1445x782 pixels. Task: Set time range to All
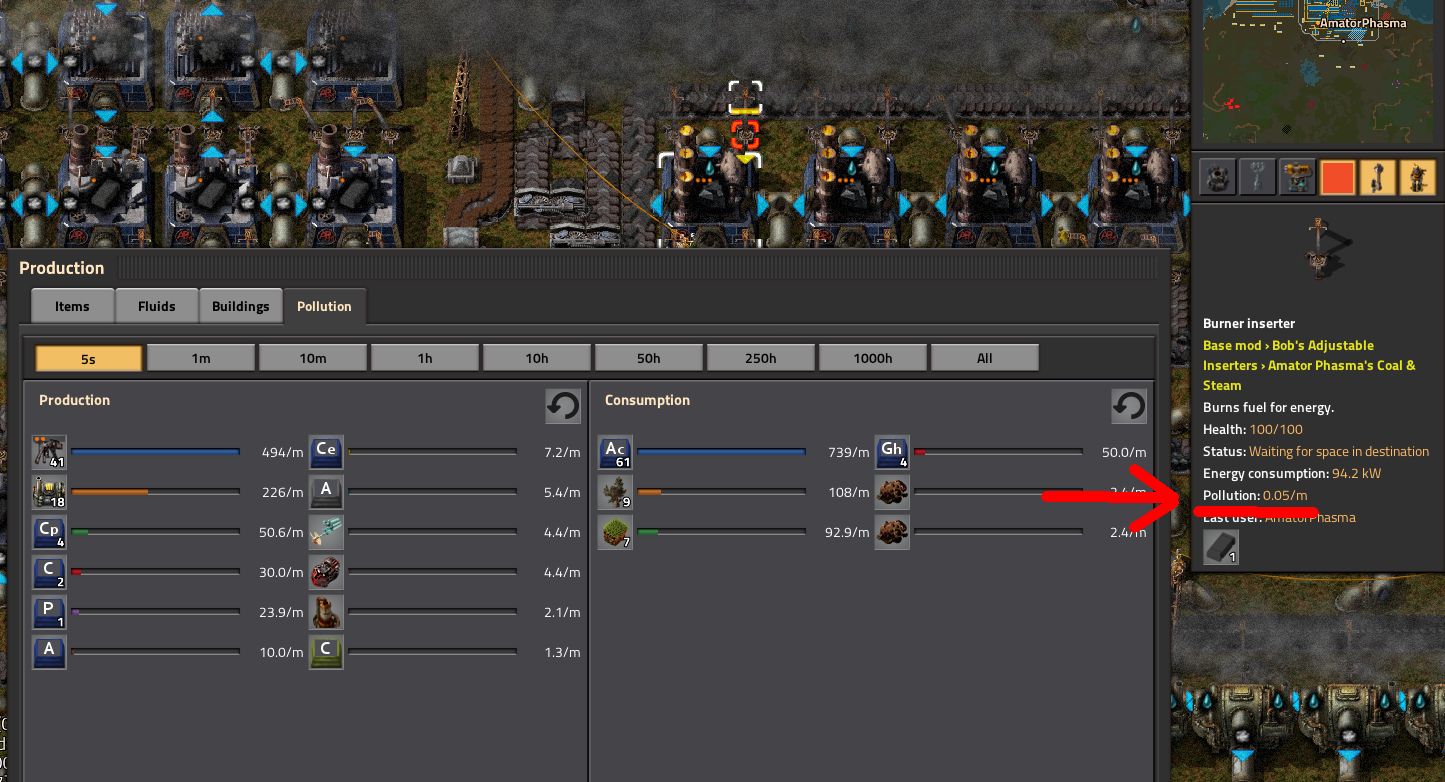[x=984, y=358]
